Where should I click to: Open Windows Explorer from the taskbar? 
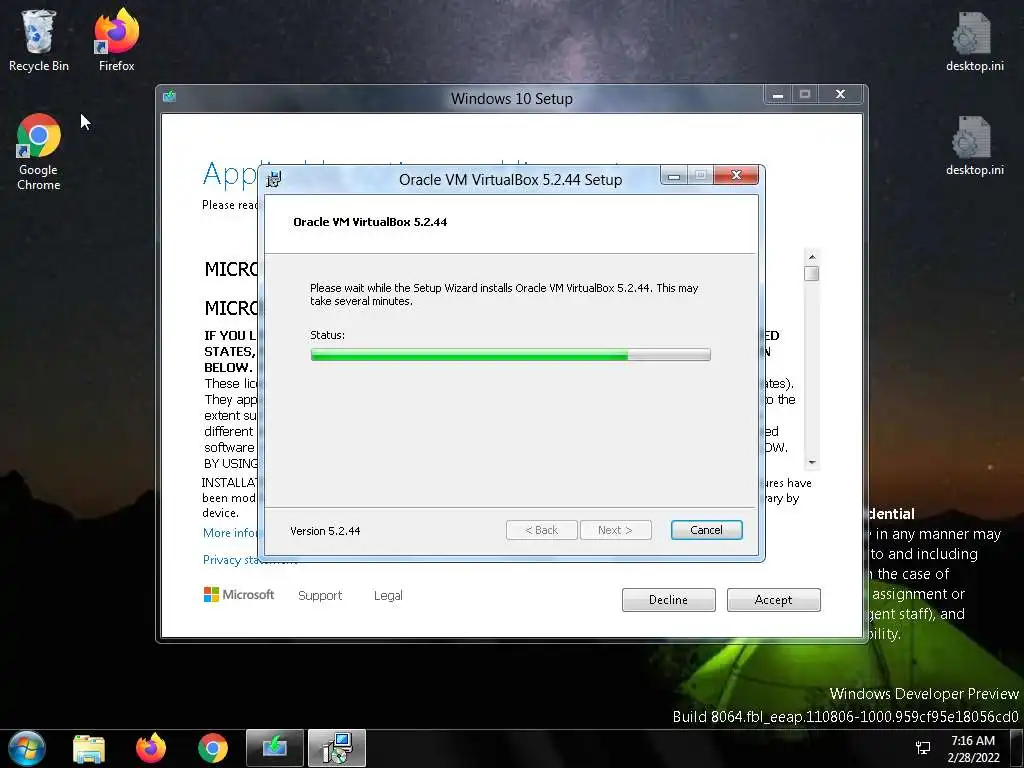[x=89, y=748]
